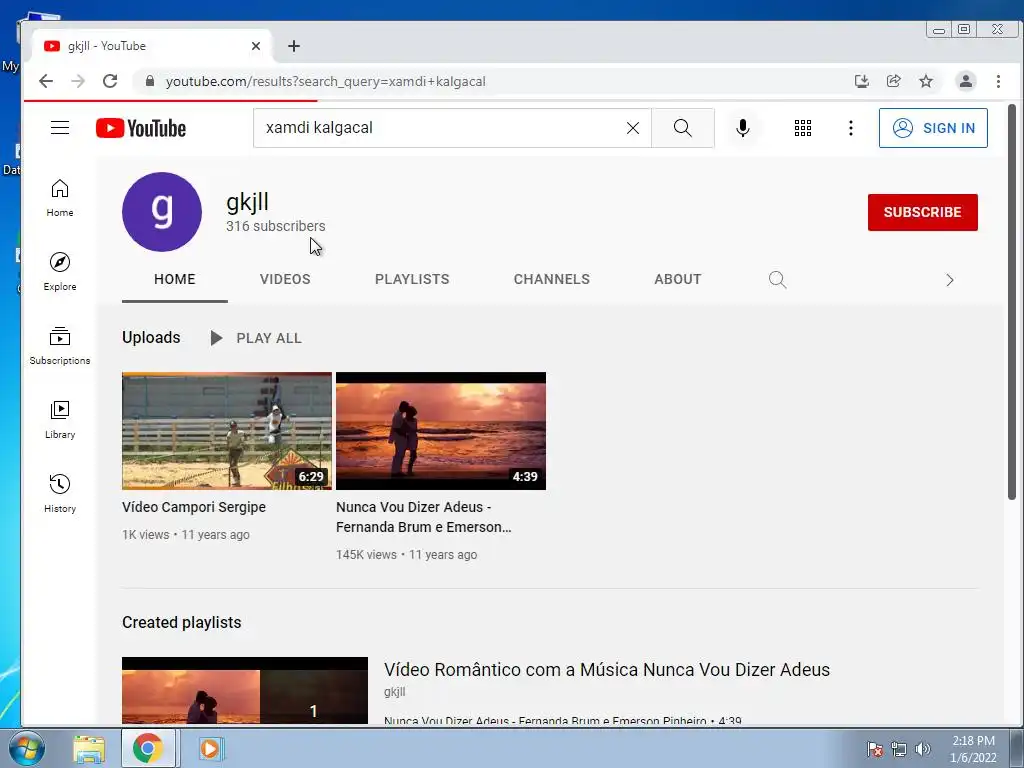This screenshot has width=1024, height=768.
Task: Click the gkjll author under playlist
Action: coord(394,692)
